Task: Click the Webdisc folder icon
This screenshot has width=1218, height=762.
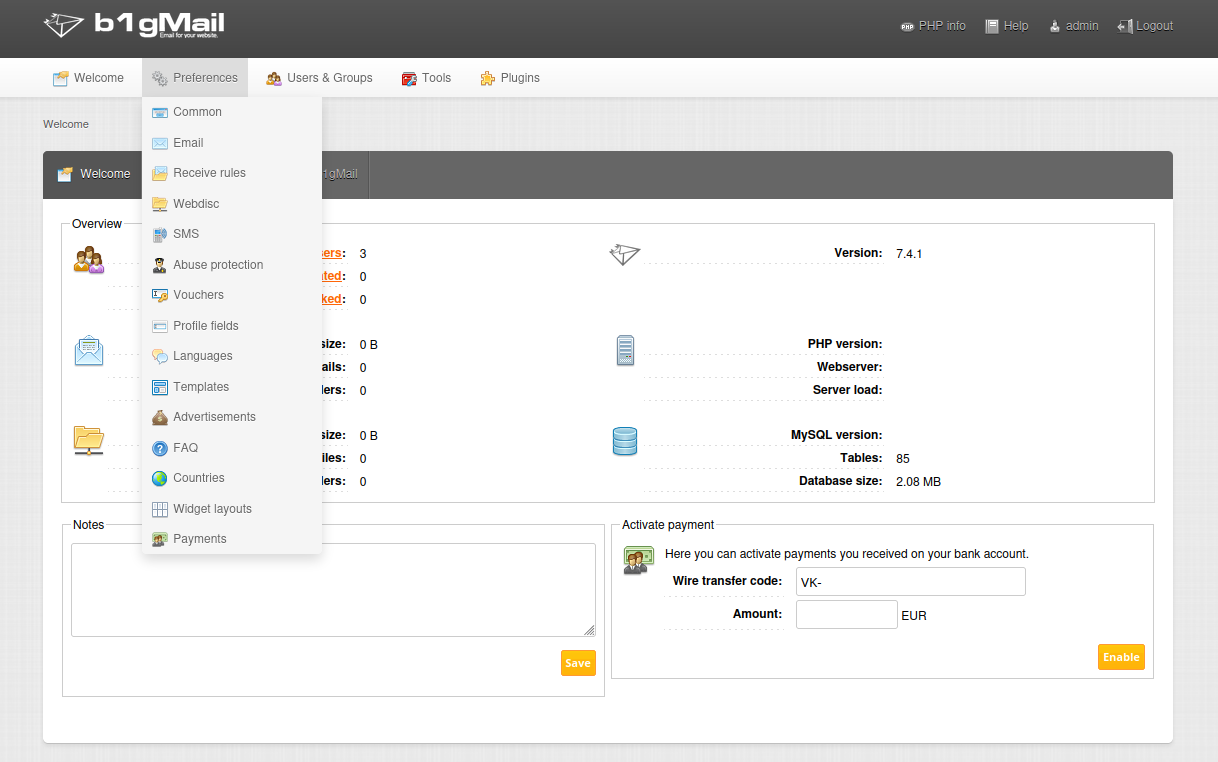Action: [x=160, y=204]
